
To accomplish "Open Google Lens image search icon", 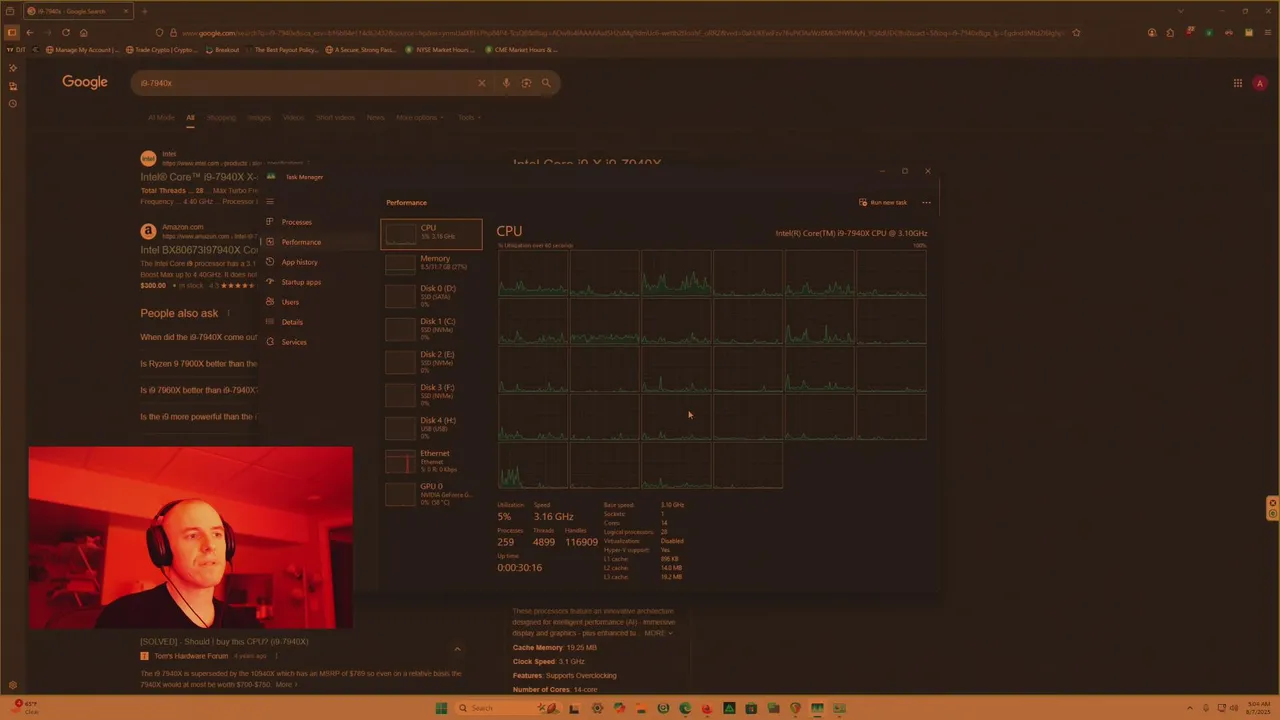I will click(526, 83).
